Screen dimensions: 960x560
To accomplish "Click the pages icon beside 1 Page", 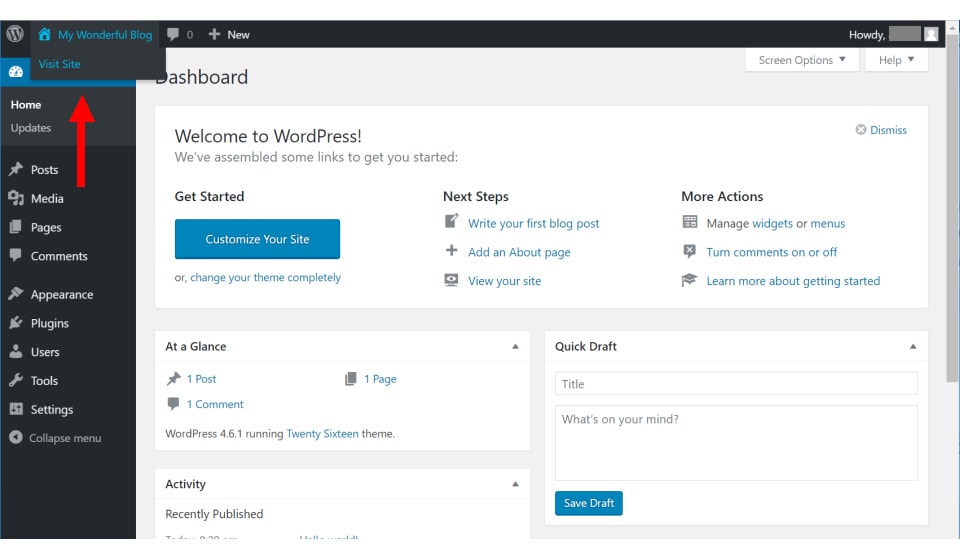I will pos(351,379).
